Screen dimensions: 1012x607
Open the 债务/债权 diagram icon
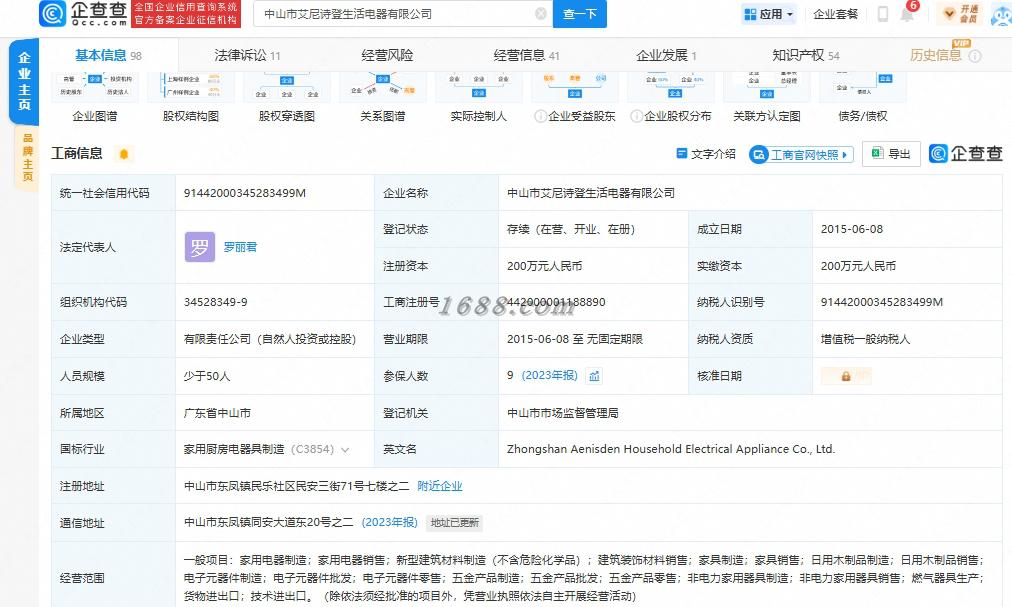863,87
